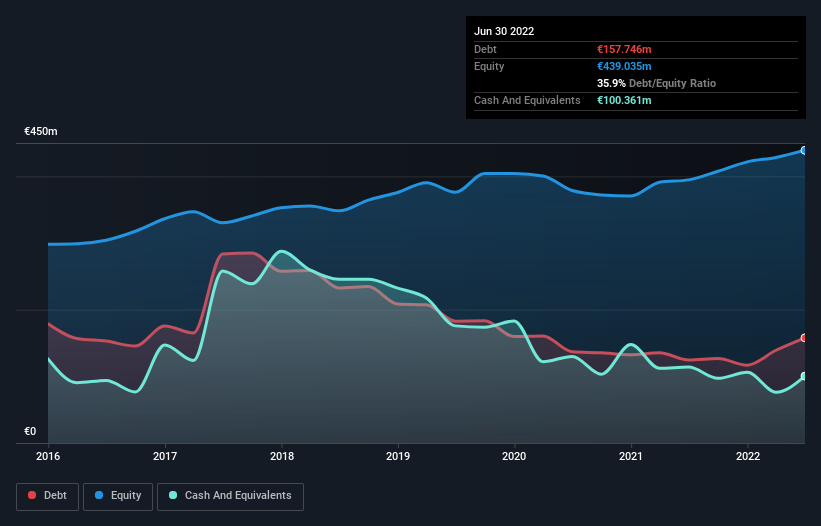Click the Jun 30 2022 tooltip date

click(504, 31)
